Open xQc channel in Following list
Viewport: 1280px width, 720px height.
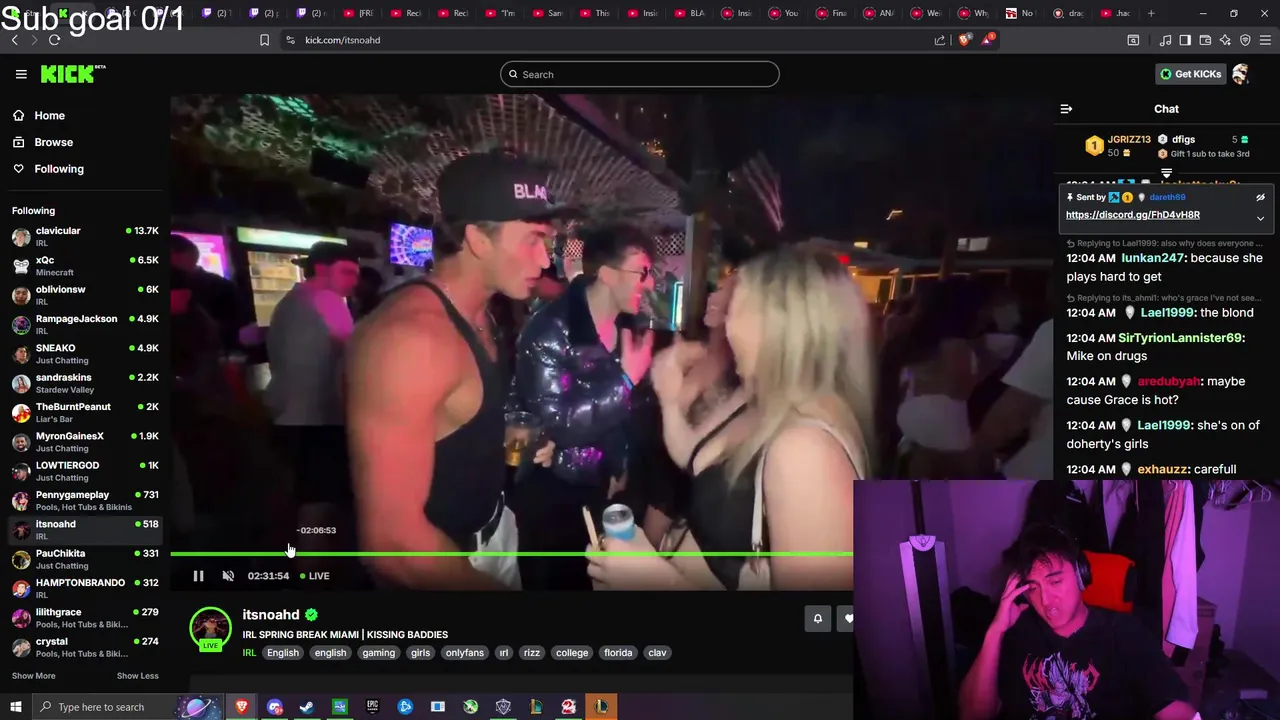[x=85, y=265]
